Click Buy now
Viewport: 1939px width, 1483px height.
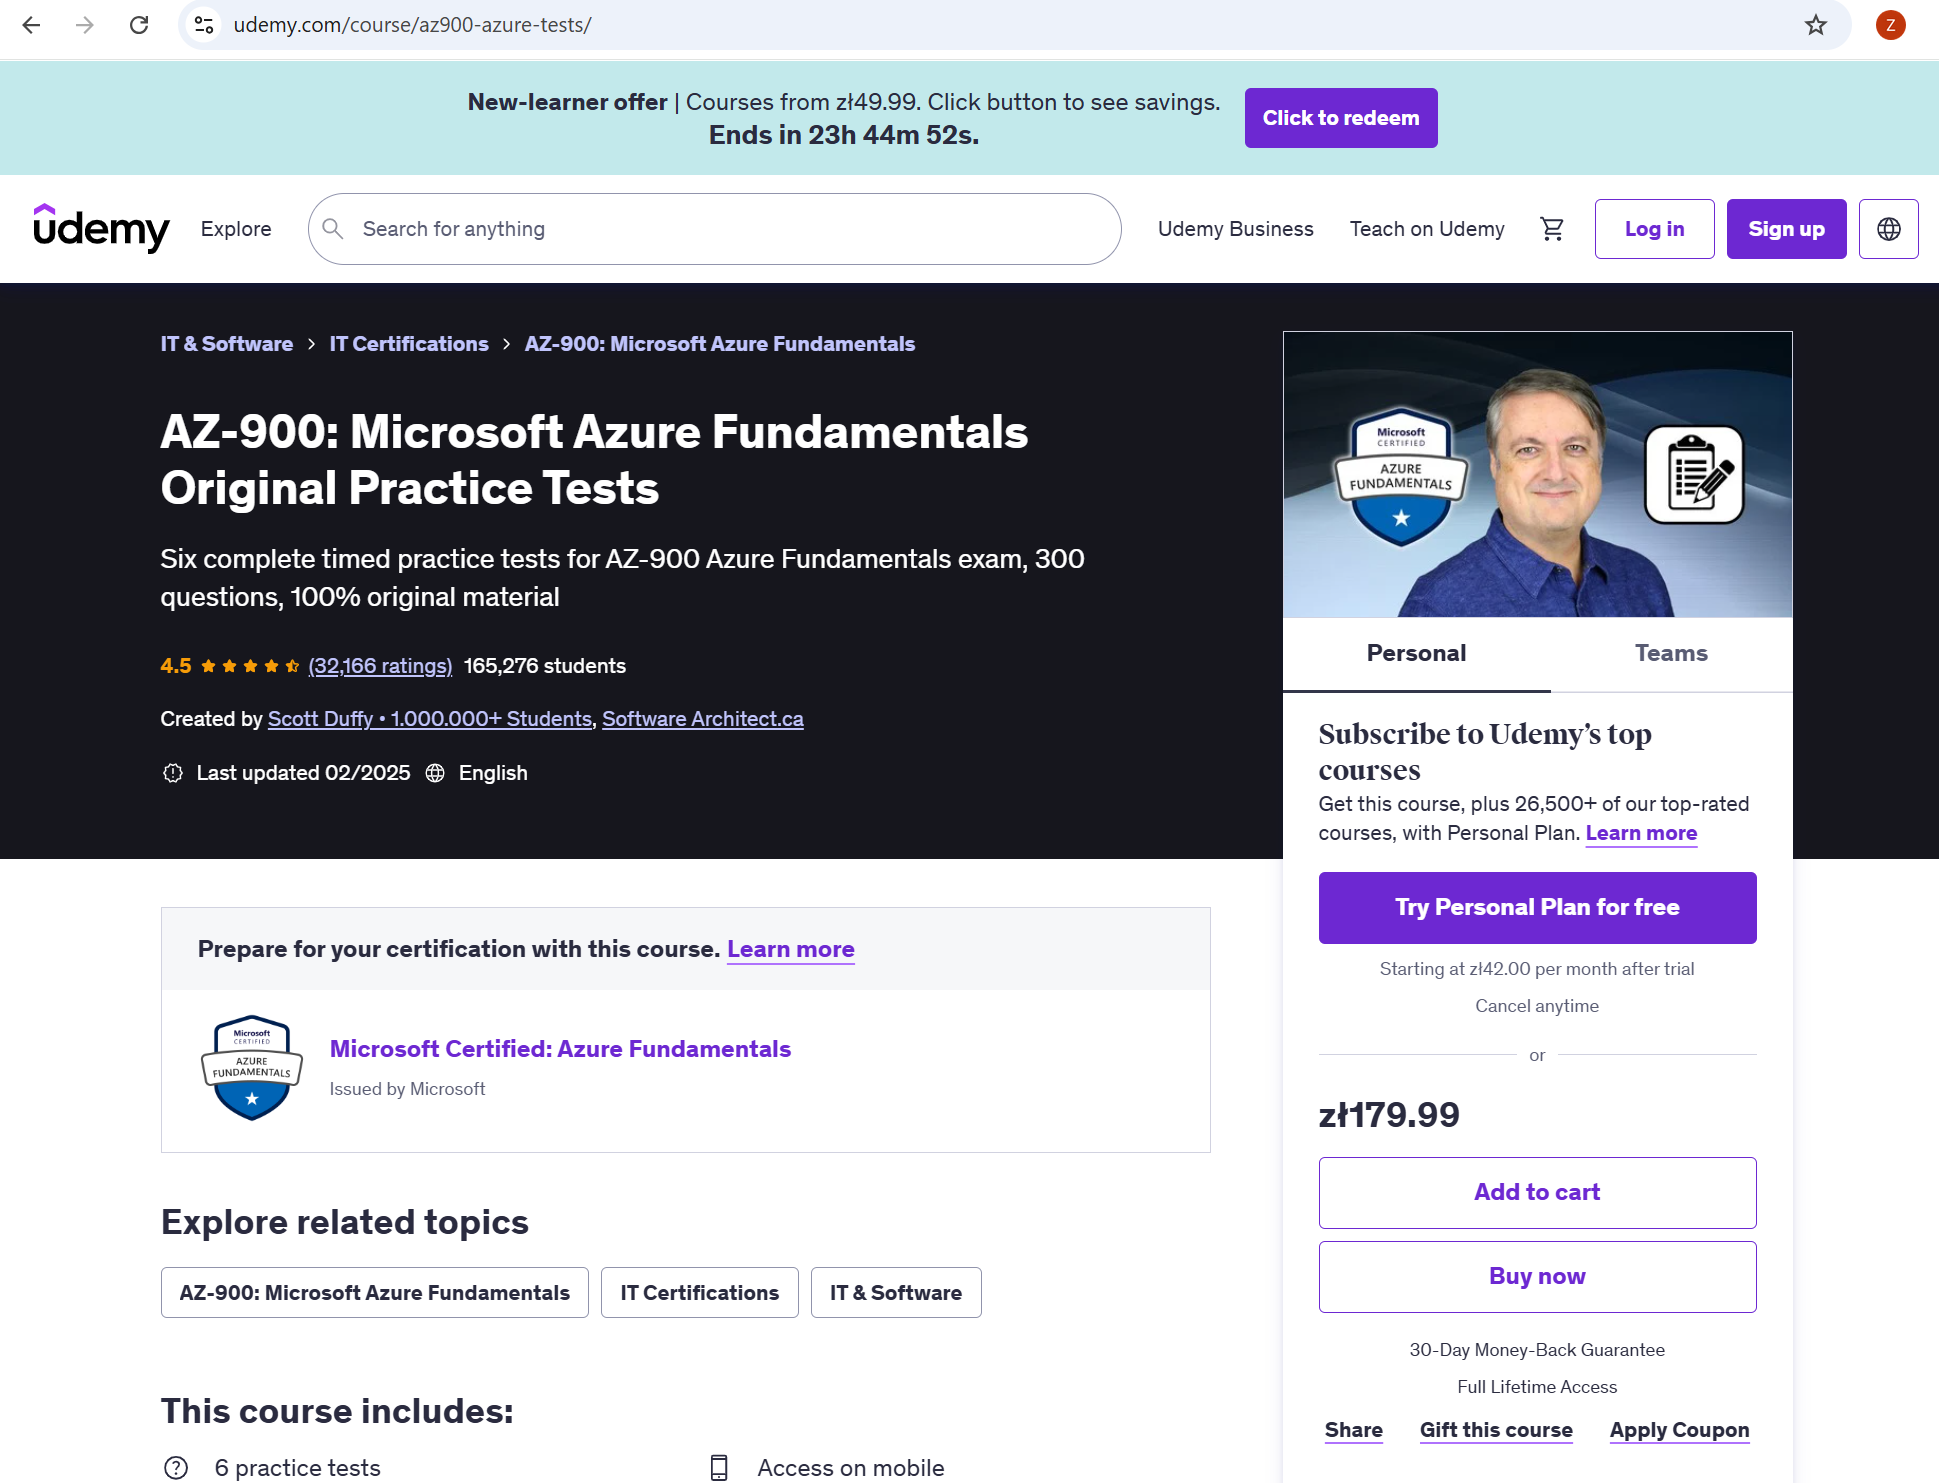[1537, 1277]
